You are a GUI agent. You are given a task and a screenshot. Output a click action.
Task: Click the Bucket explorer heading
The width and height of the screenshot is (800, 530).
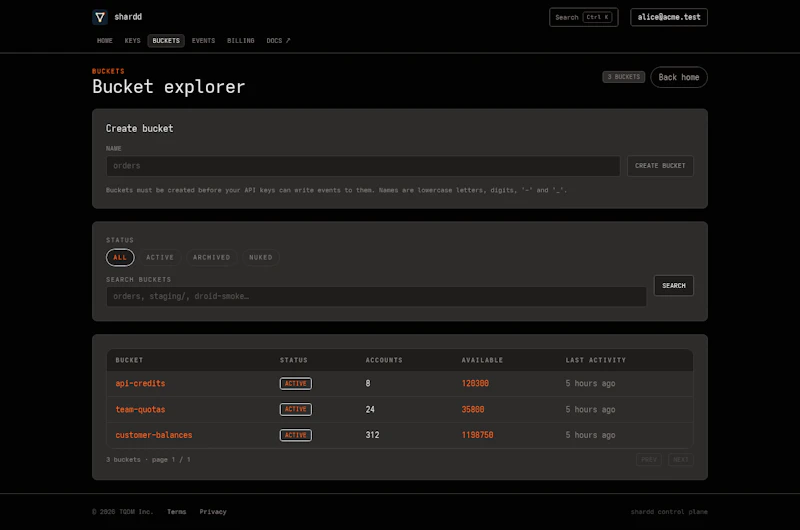tap(168, 87)
